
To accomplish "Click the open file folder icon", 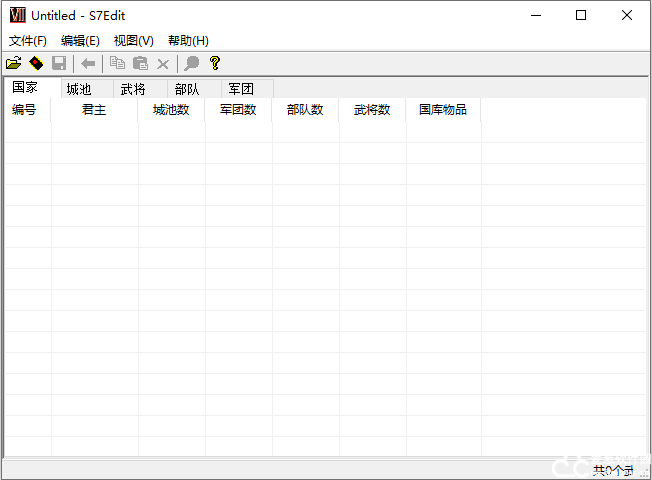I will 14,63.
